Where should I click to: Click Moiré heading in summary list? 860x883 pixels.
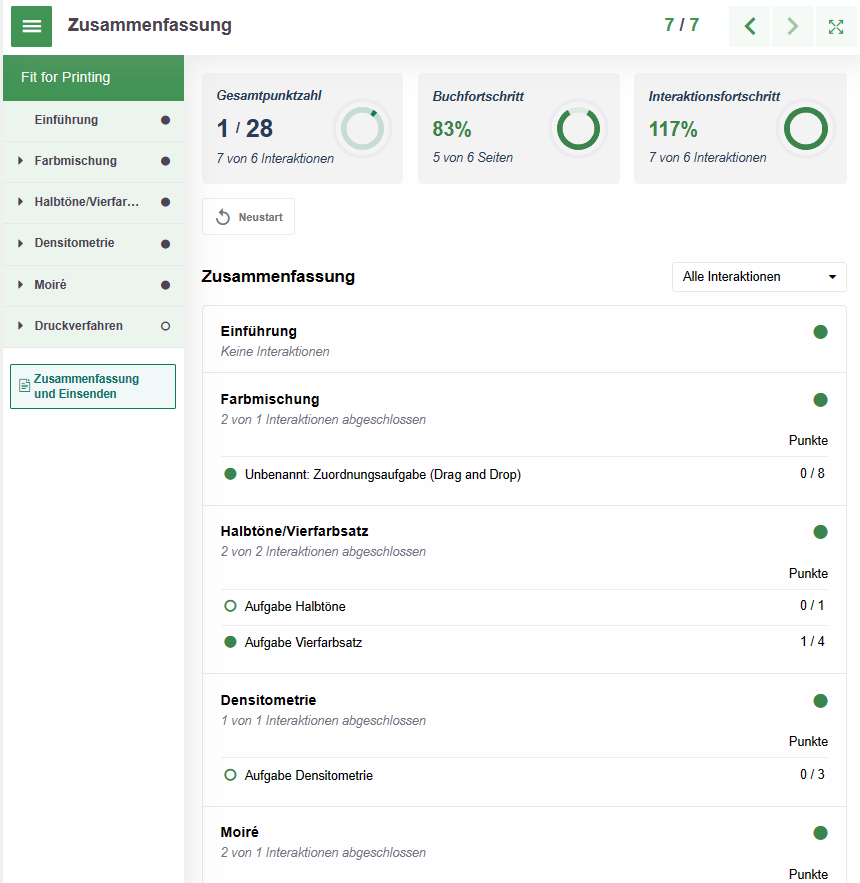click(x=239, y=832)
